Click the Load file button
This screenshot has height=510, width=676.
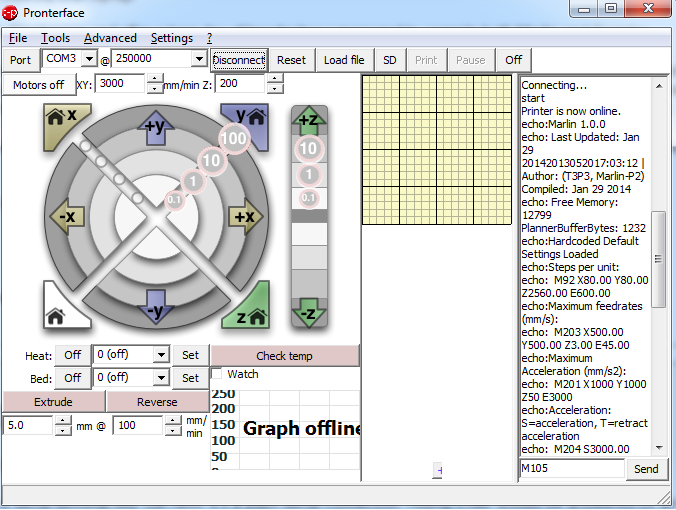pos(344,60)
